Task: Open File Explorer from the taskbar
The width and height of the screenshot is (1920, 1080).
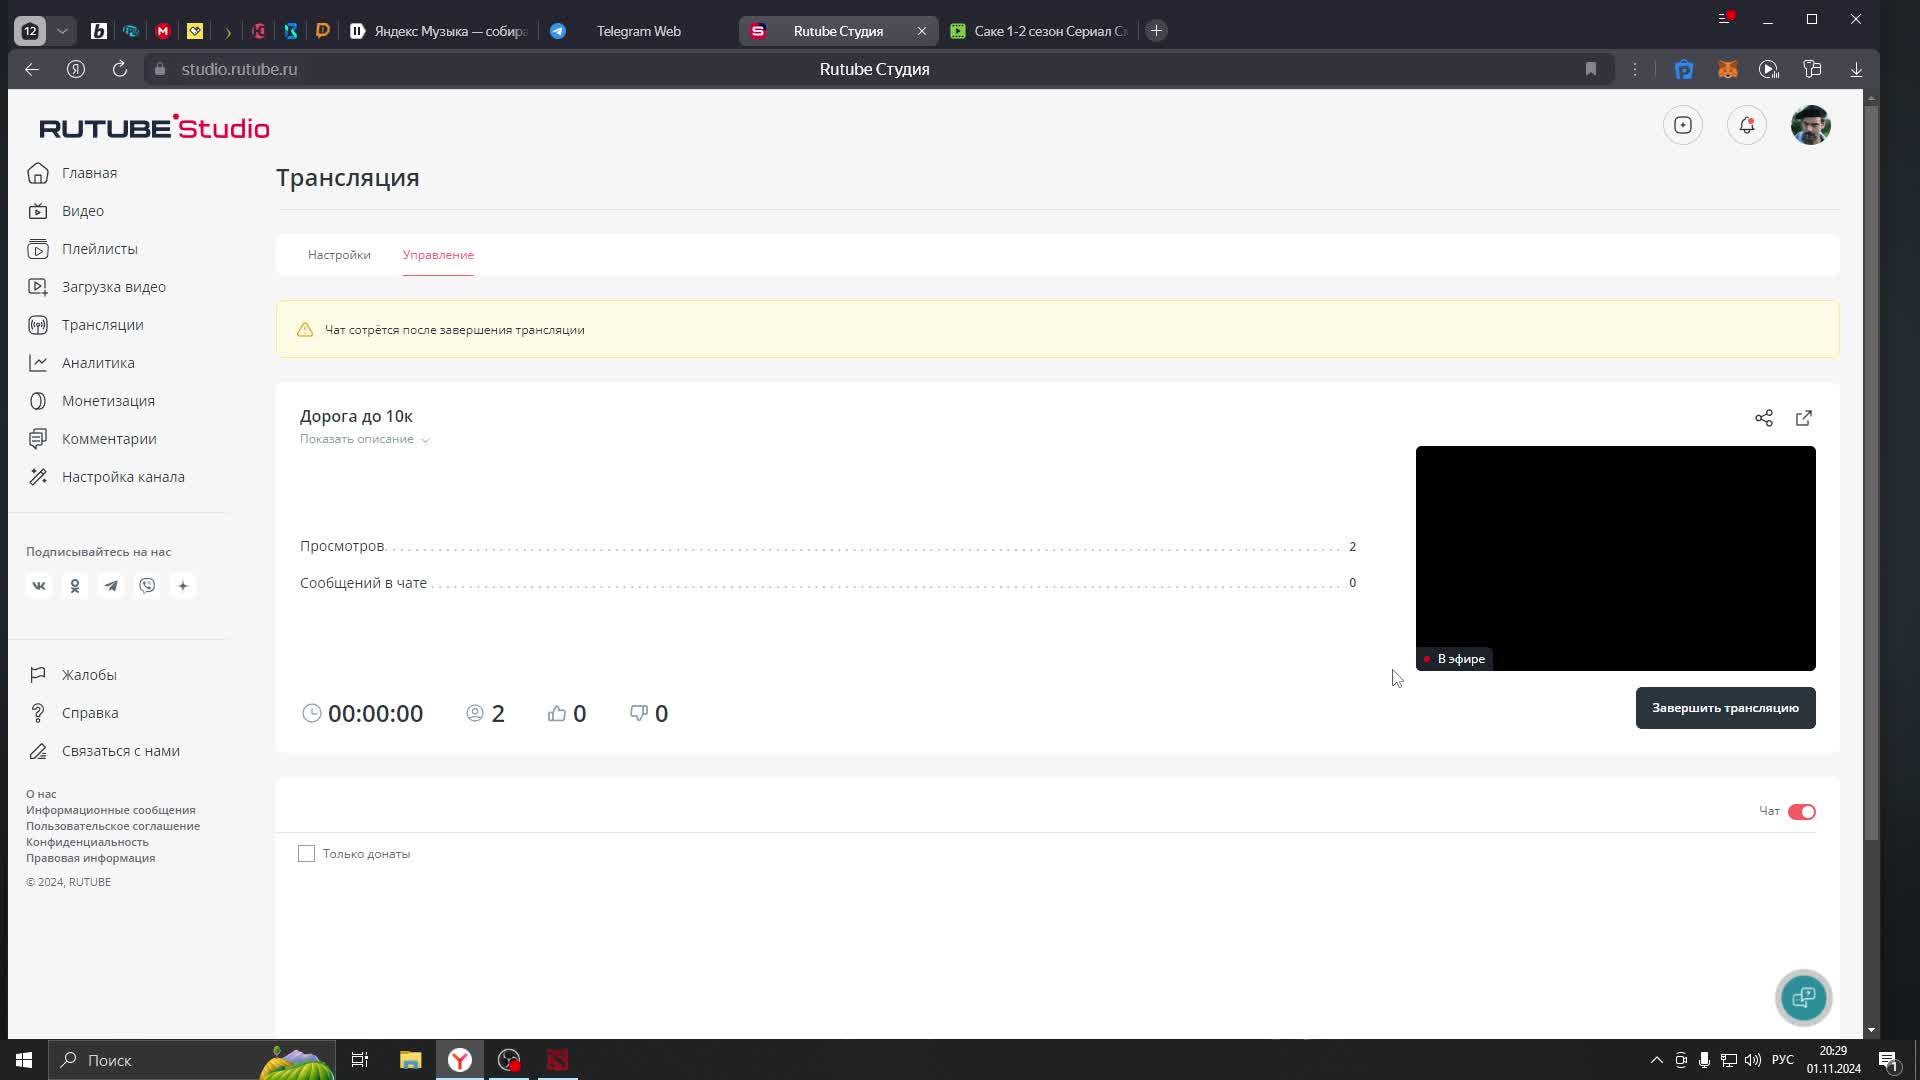Action: tap(410, 1060)
